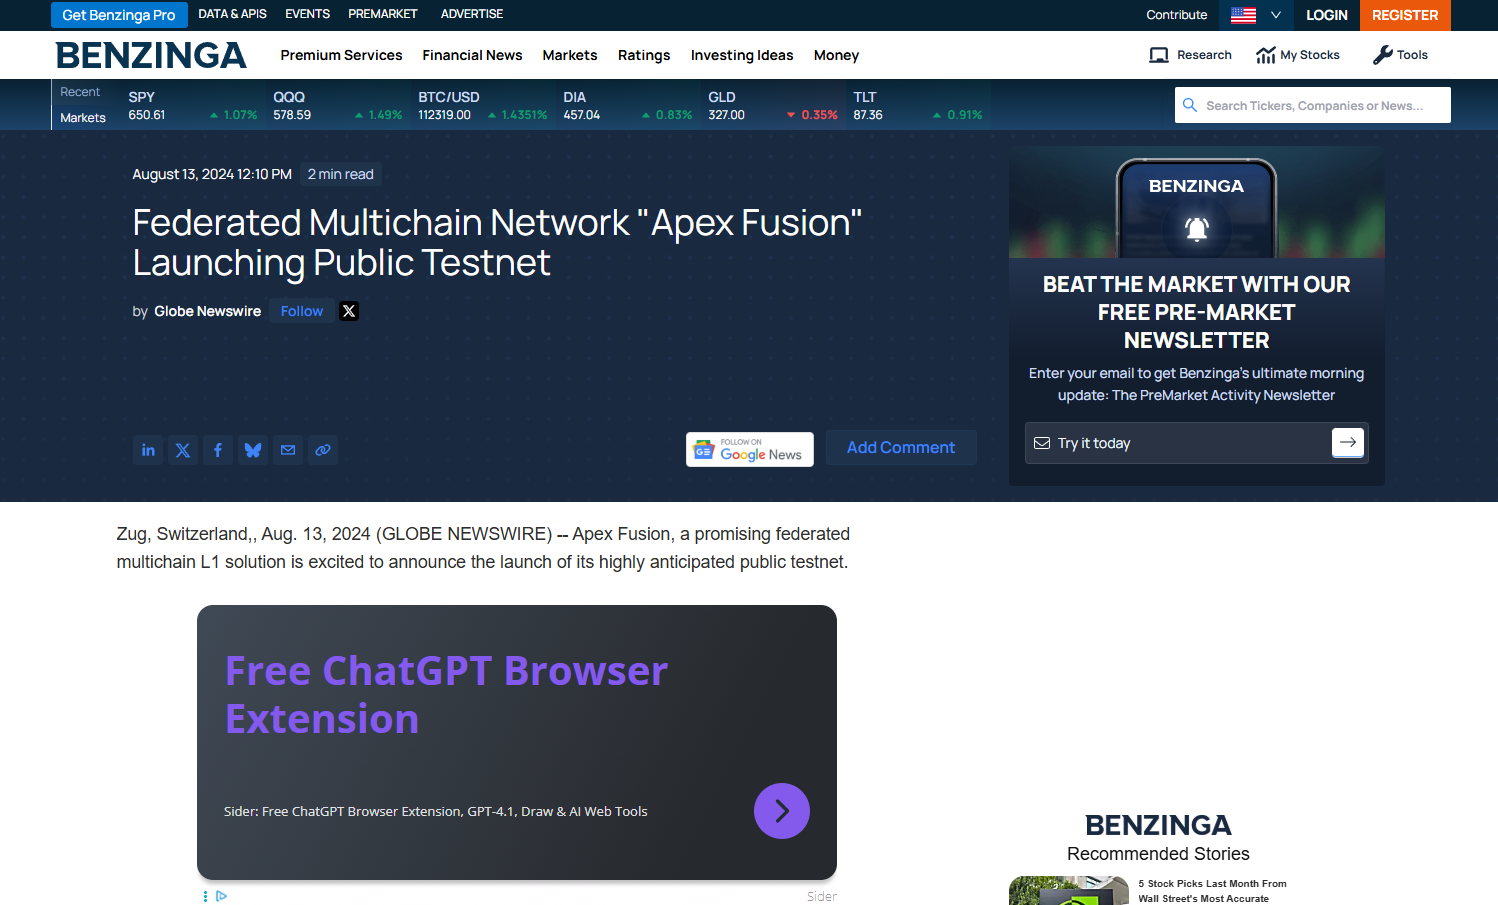Open the Markets navigation menu
Viewport: 1498px width, 905px height.
(569, 55)
